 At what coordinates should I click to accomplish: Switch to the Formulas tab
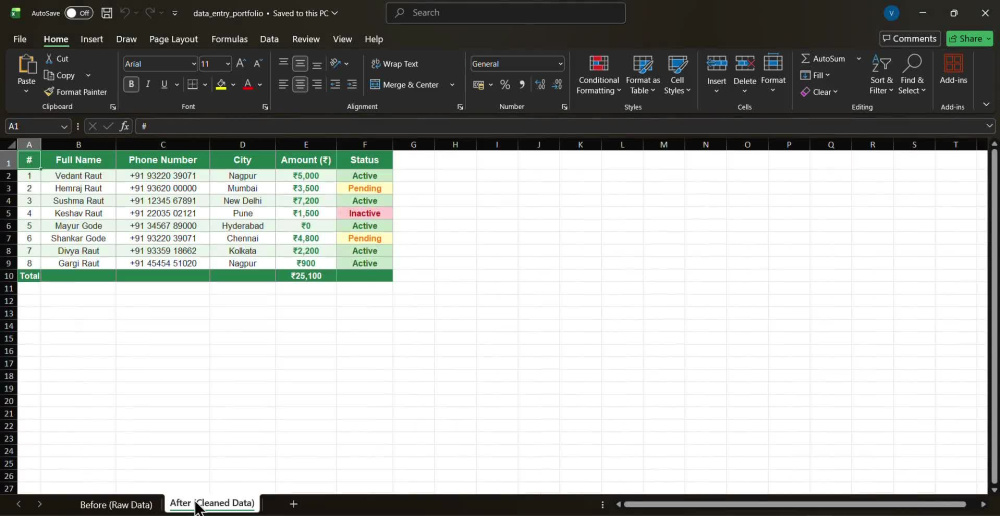(230, 39)
